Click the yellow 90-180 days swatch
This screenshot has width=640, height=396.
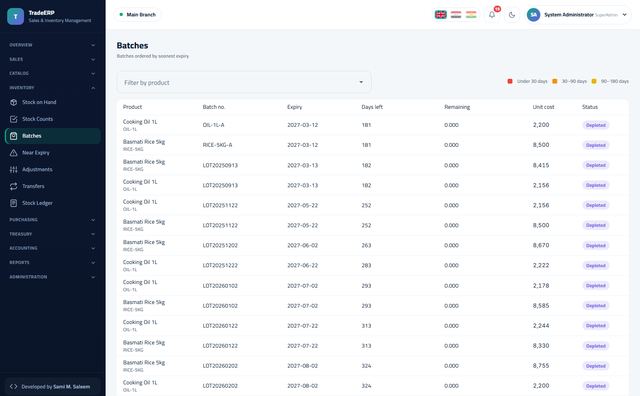coord(594,81)
